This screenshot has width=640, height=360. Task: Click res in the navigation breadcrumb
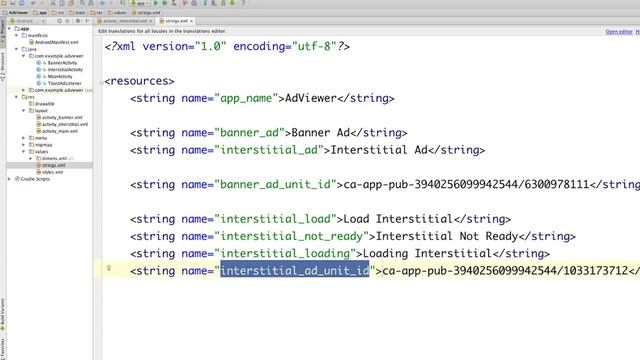click(97, 13)
